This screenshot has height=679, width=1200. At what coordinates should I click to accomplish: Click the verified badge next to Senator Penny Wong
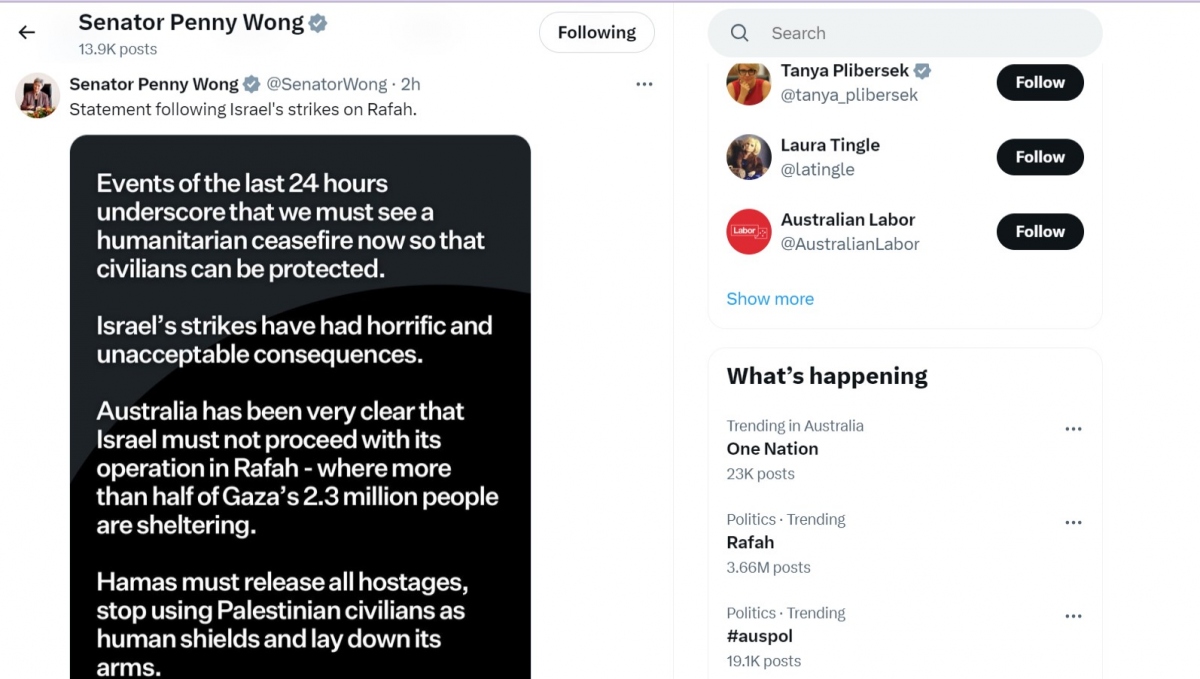coord(319,21)
